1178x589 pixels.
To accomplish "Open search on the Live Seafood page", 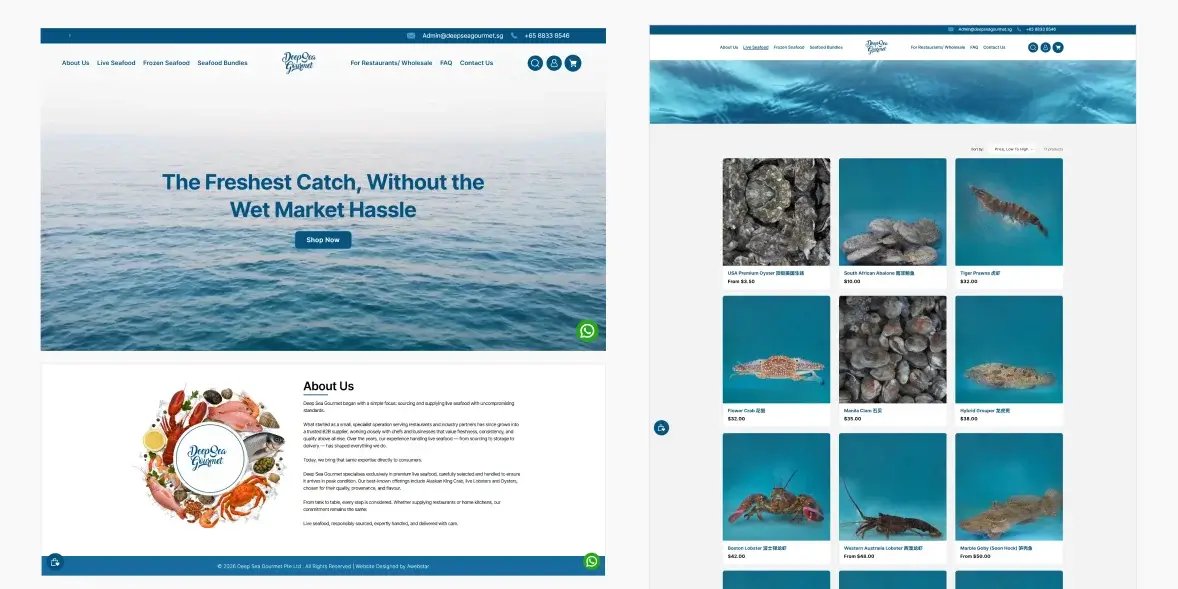I will 1033,47.
